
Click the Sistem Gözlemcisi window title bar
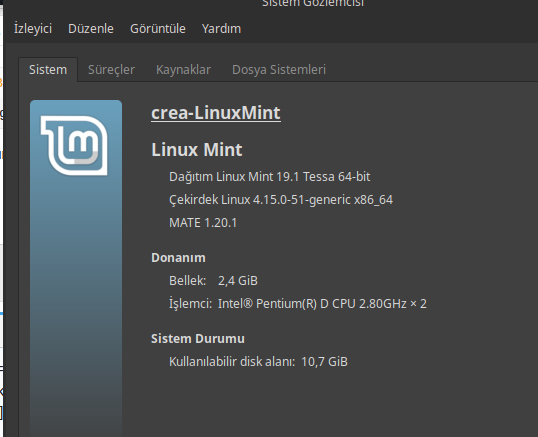313,3
